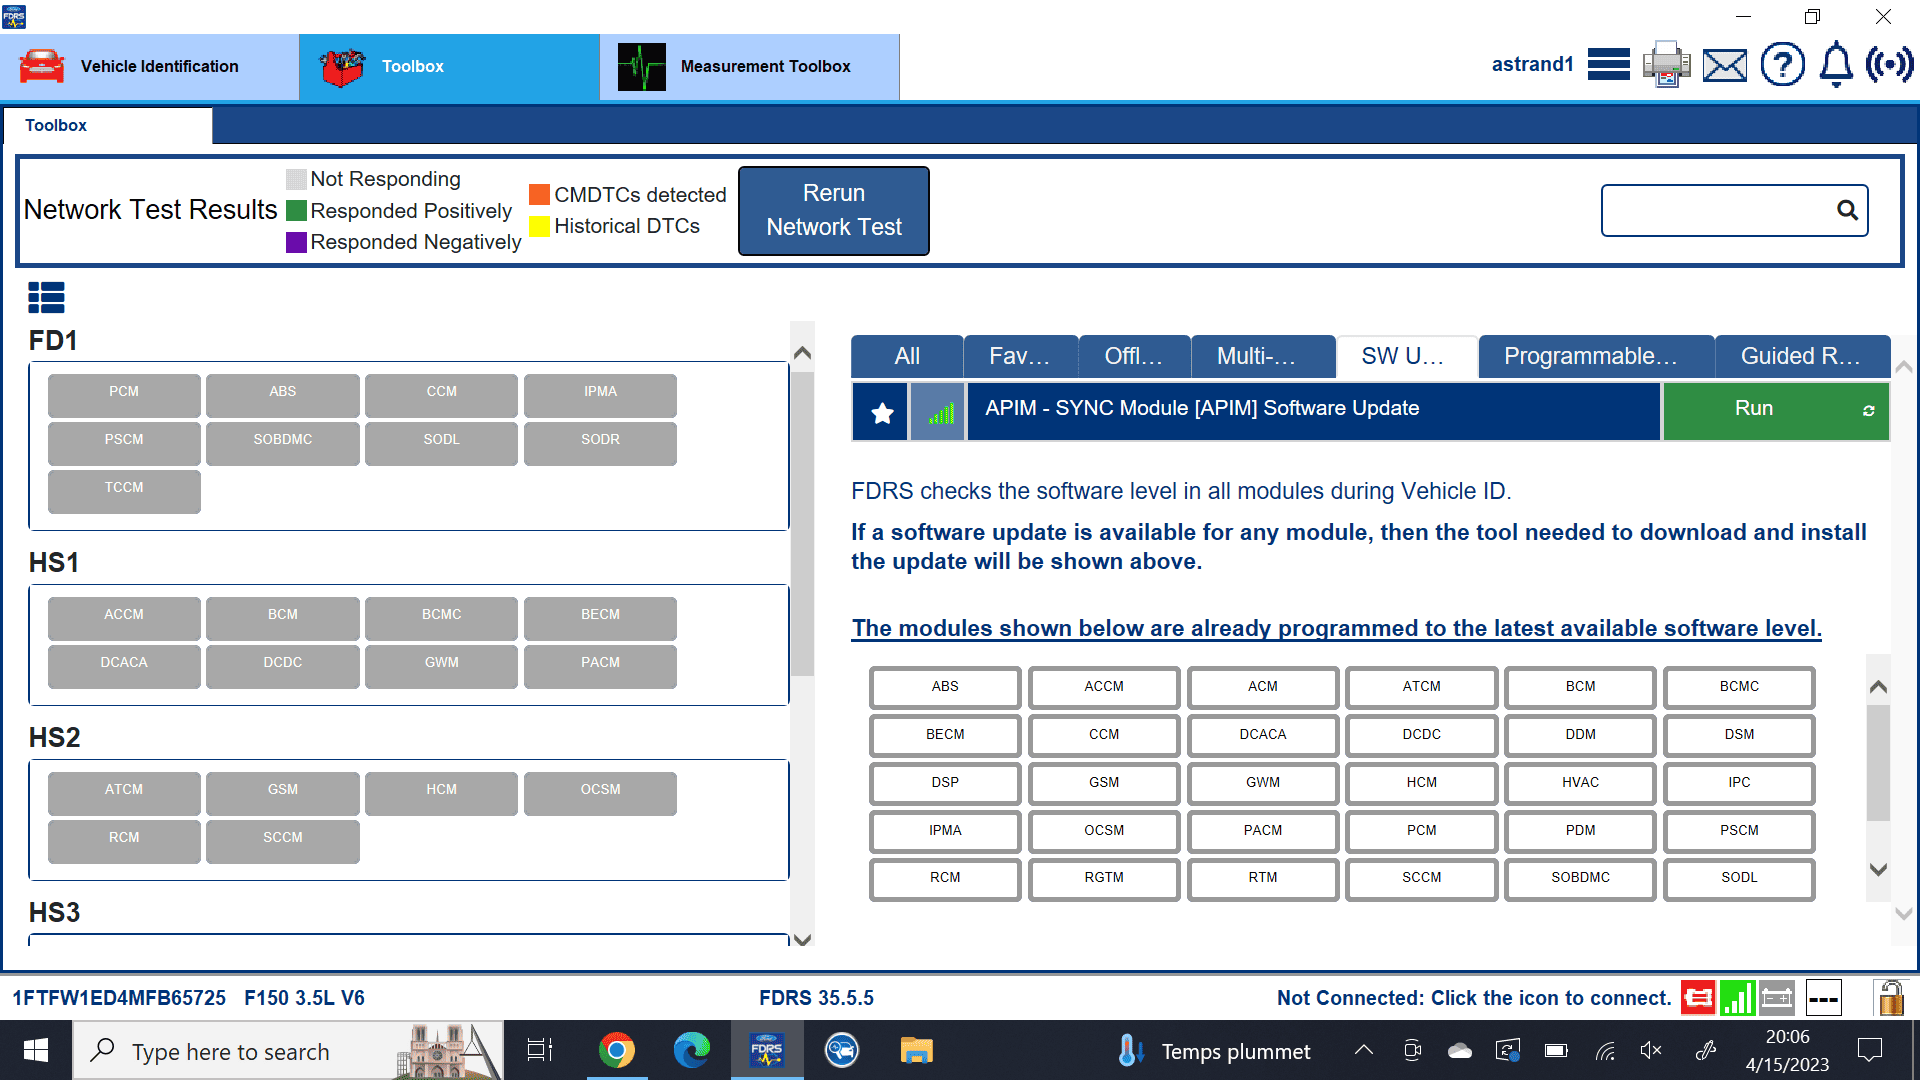Click the Not Connected connect message
Image resolution: width=1920 pixels, height=1080 pixels.
pos(1474,998)
